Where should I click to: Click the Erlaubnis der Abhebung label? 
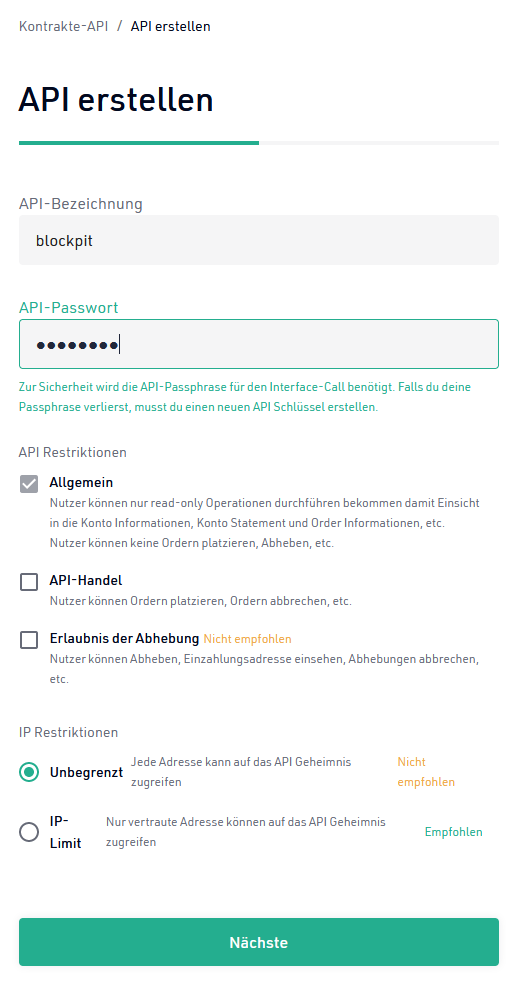[x=124, y=638]
